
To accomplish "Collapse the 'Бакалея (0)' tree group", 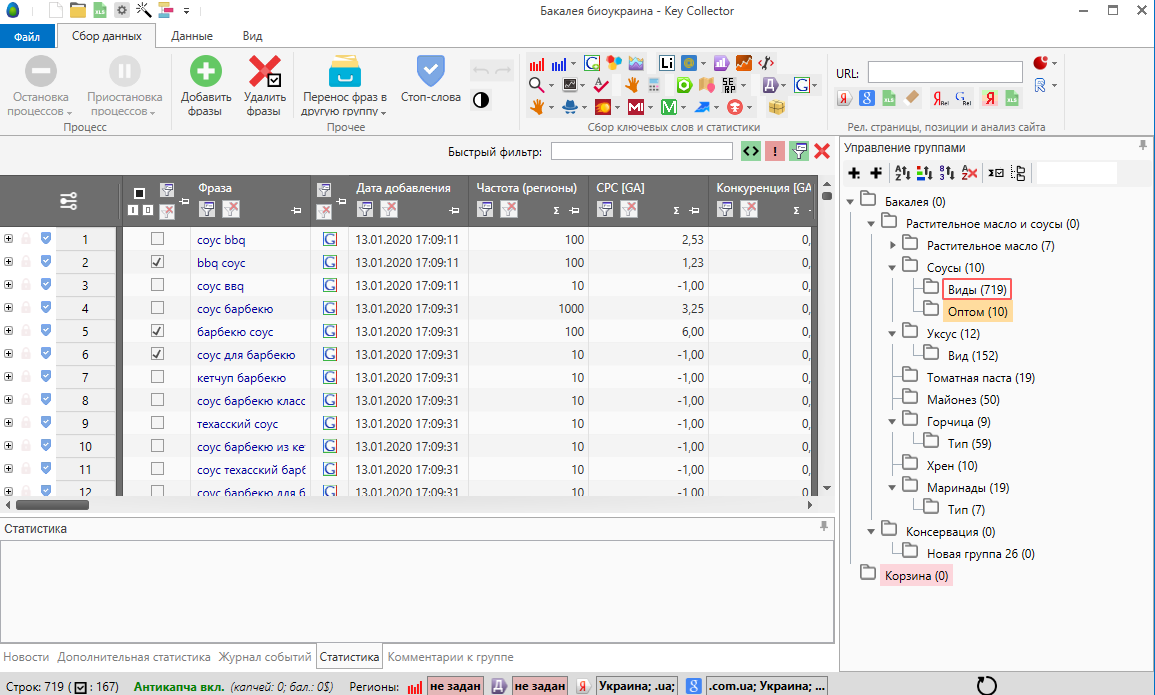I will click(850, 201).
